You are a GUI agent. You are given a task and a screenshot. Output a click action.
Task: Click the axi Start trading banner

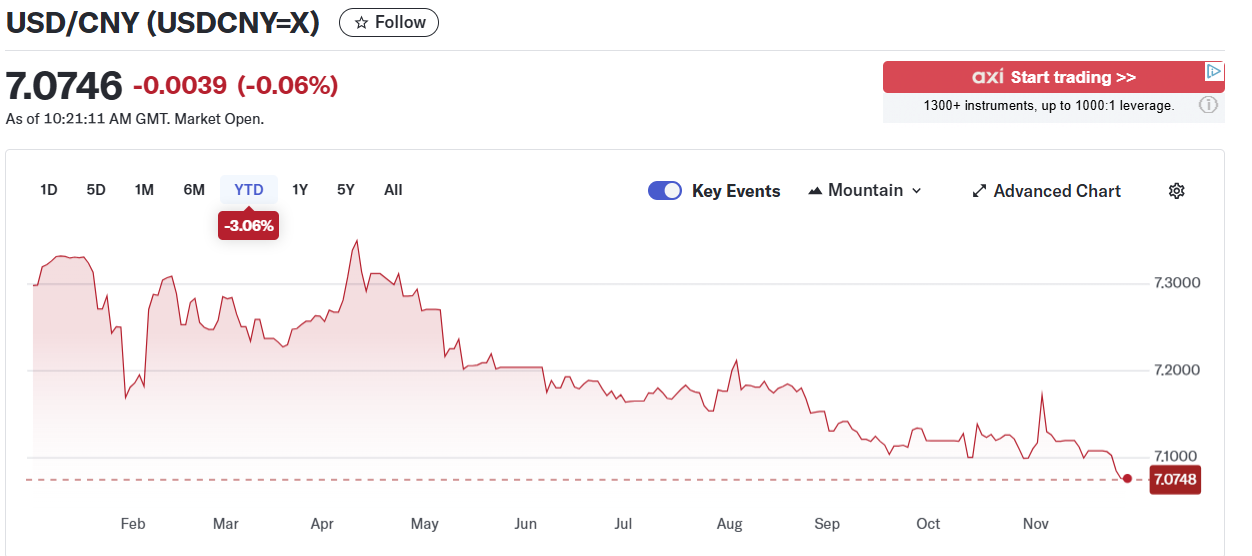tap(1052, 77)
